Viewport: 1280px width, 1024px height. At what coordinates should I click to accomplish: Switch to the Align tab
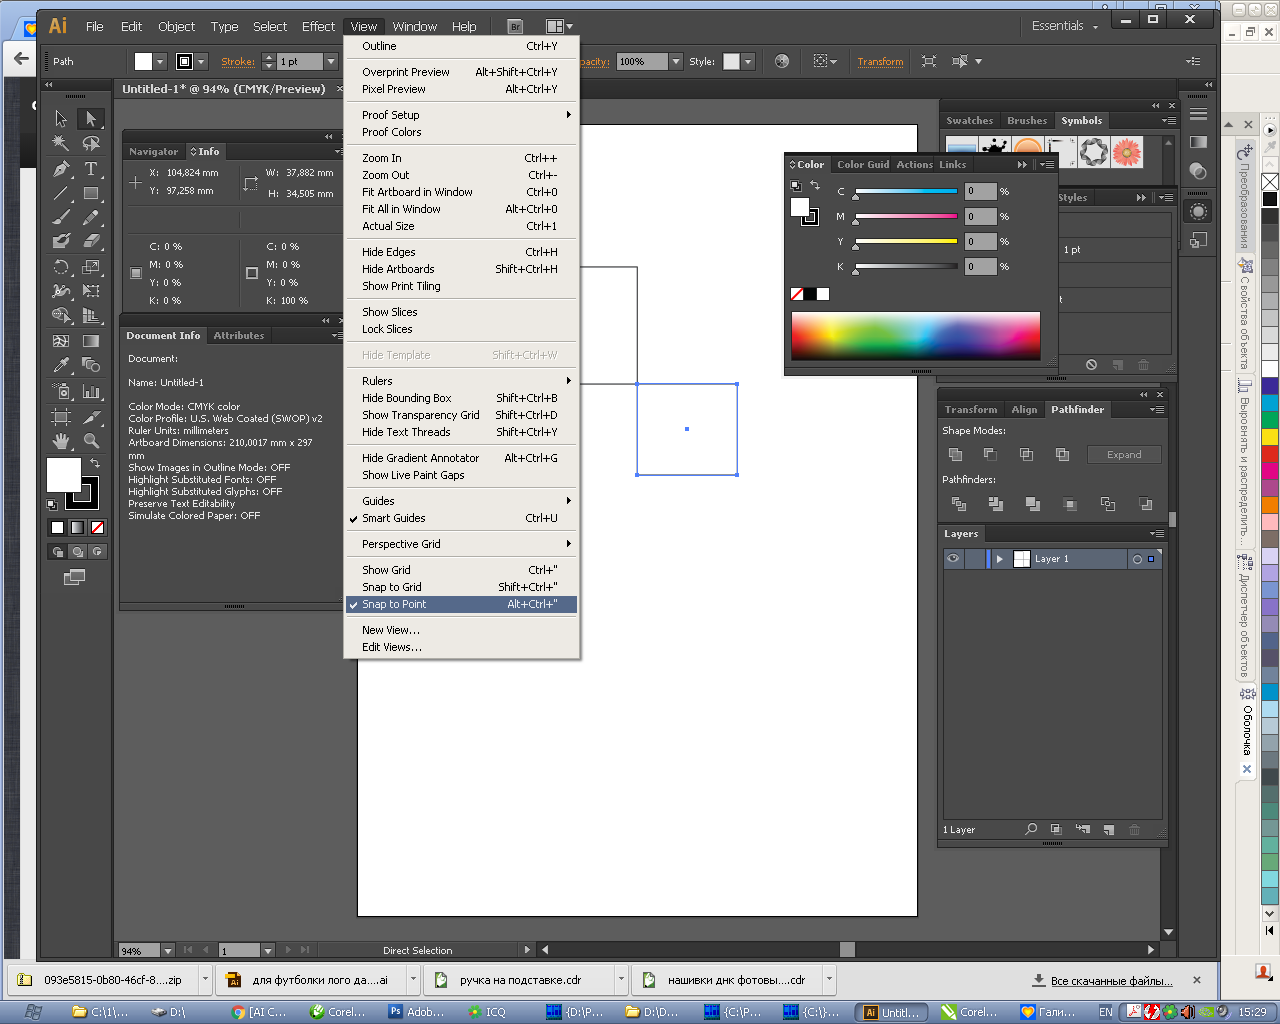coord(1024,410)
